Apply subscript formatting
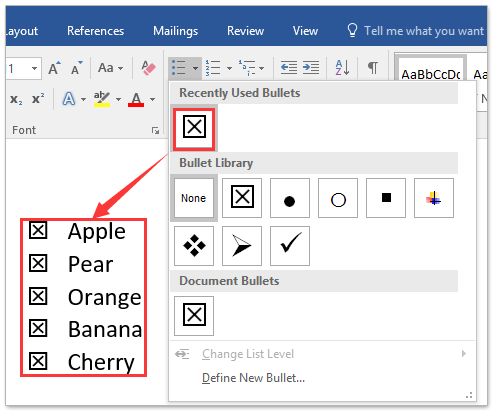 tap(16, 99)
